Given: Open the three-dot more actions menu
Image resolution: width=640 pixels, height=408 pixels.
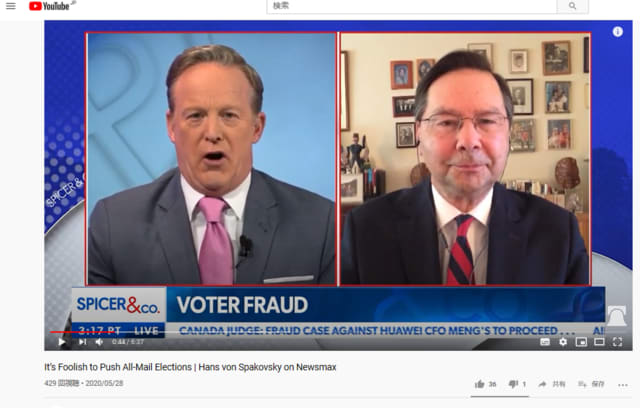Looking at the screenshot, I should point(623,385).
